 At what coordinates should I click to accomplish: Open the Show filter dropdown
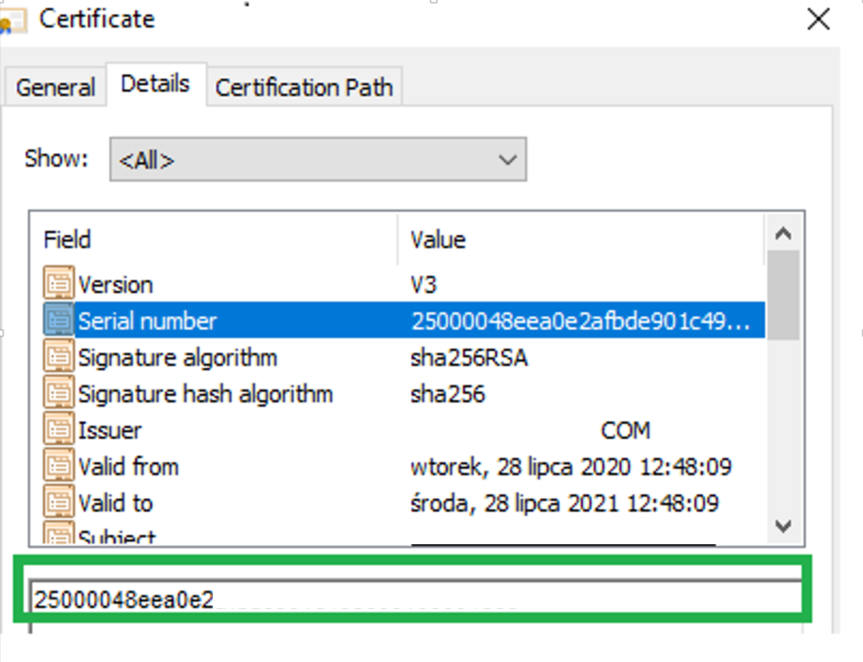click(317, 160)
